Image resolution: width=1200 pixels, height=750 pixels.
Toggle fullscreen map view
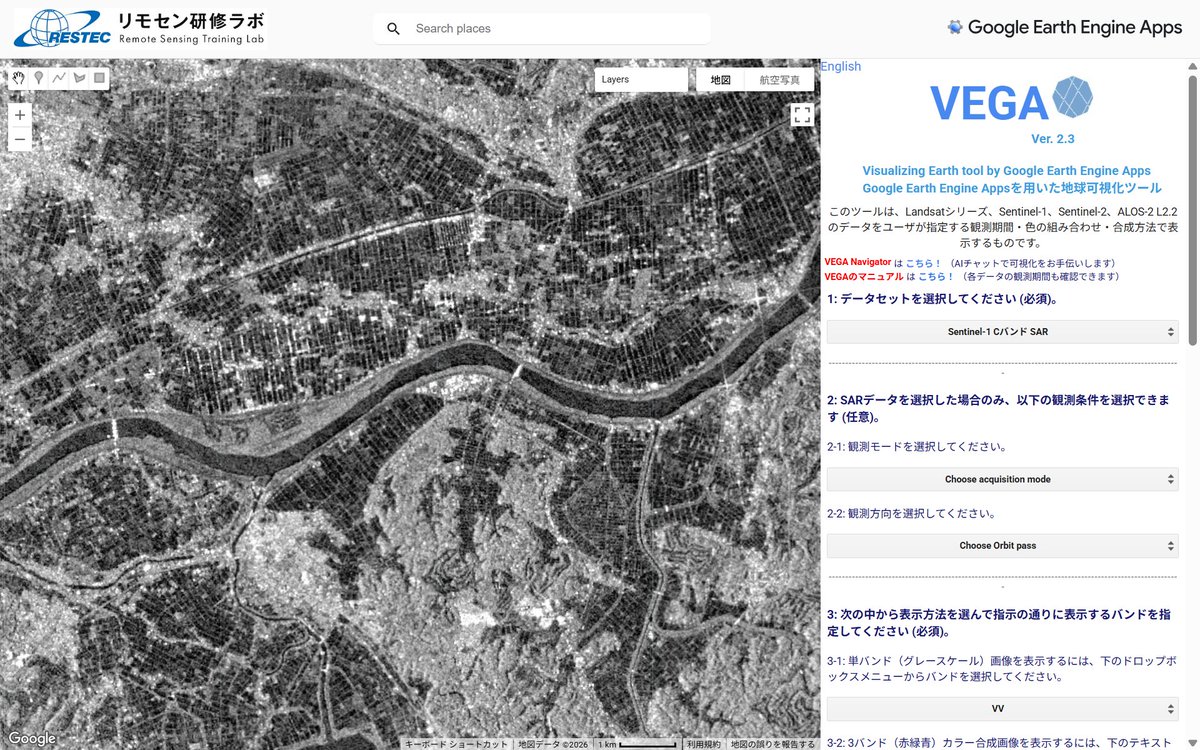click(802, 114)
